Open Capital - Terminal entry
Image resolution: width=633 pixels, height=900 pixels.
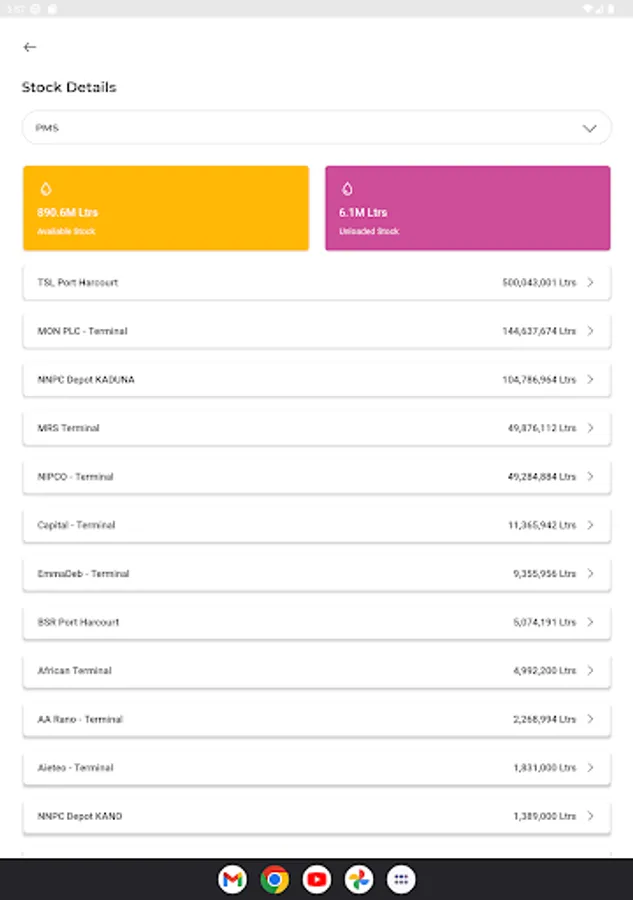pos(316,525)
